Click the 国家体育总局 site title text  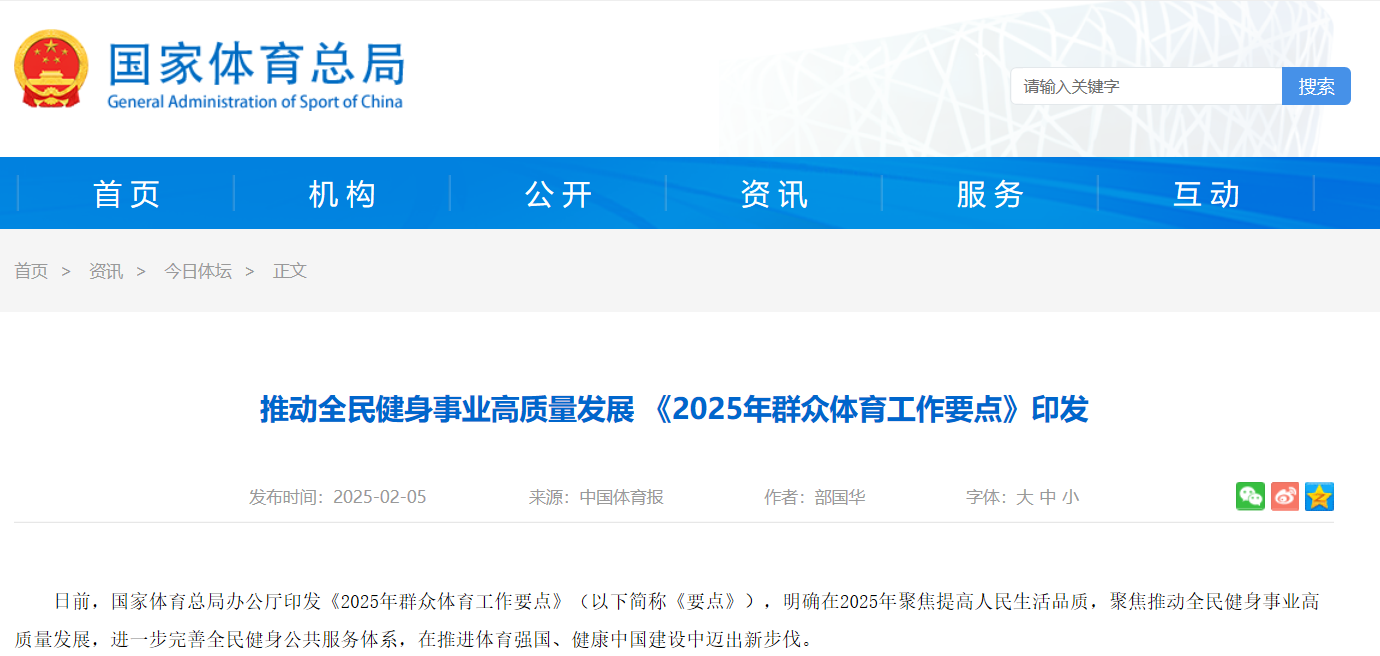pyautogui.click(x=256, y=64)
